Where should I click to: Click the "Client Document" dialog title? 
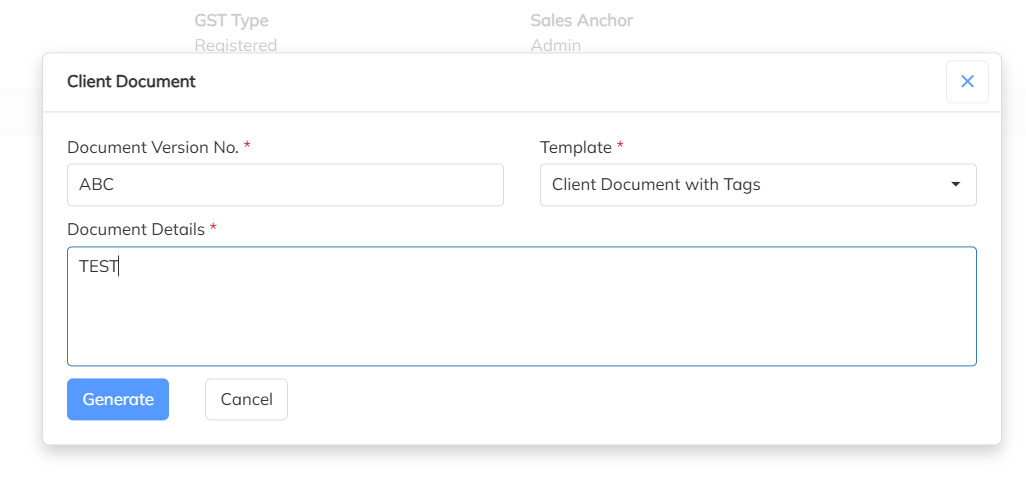[x=131, y=82]
